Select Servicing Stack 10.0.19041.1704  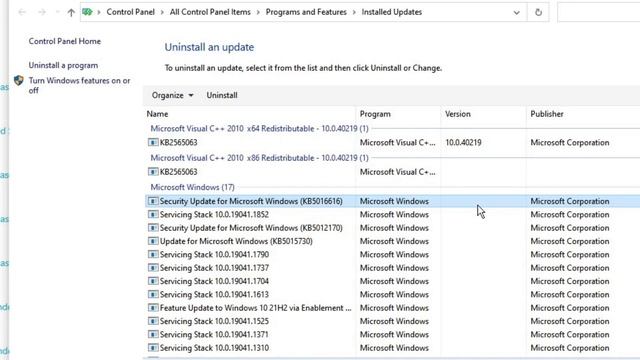coord(214,281)
